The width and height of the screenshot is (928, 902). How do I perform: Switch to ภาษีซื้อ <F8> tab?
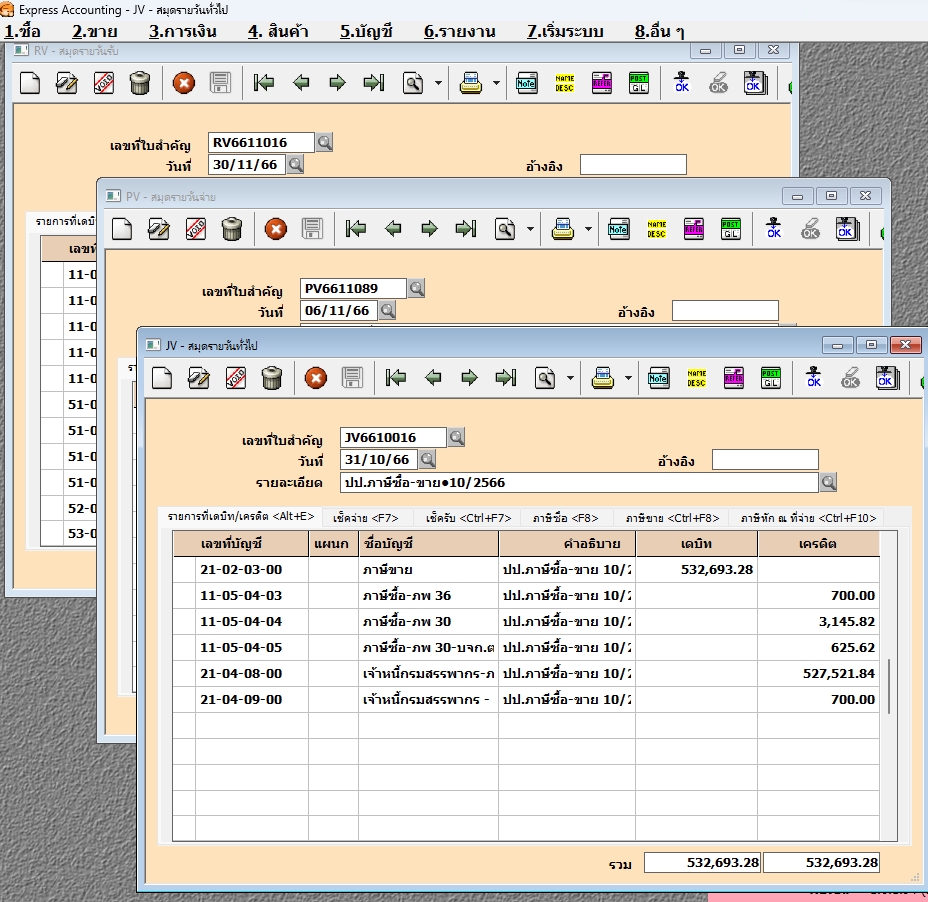(566, 518)
